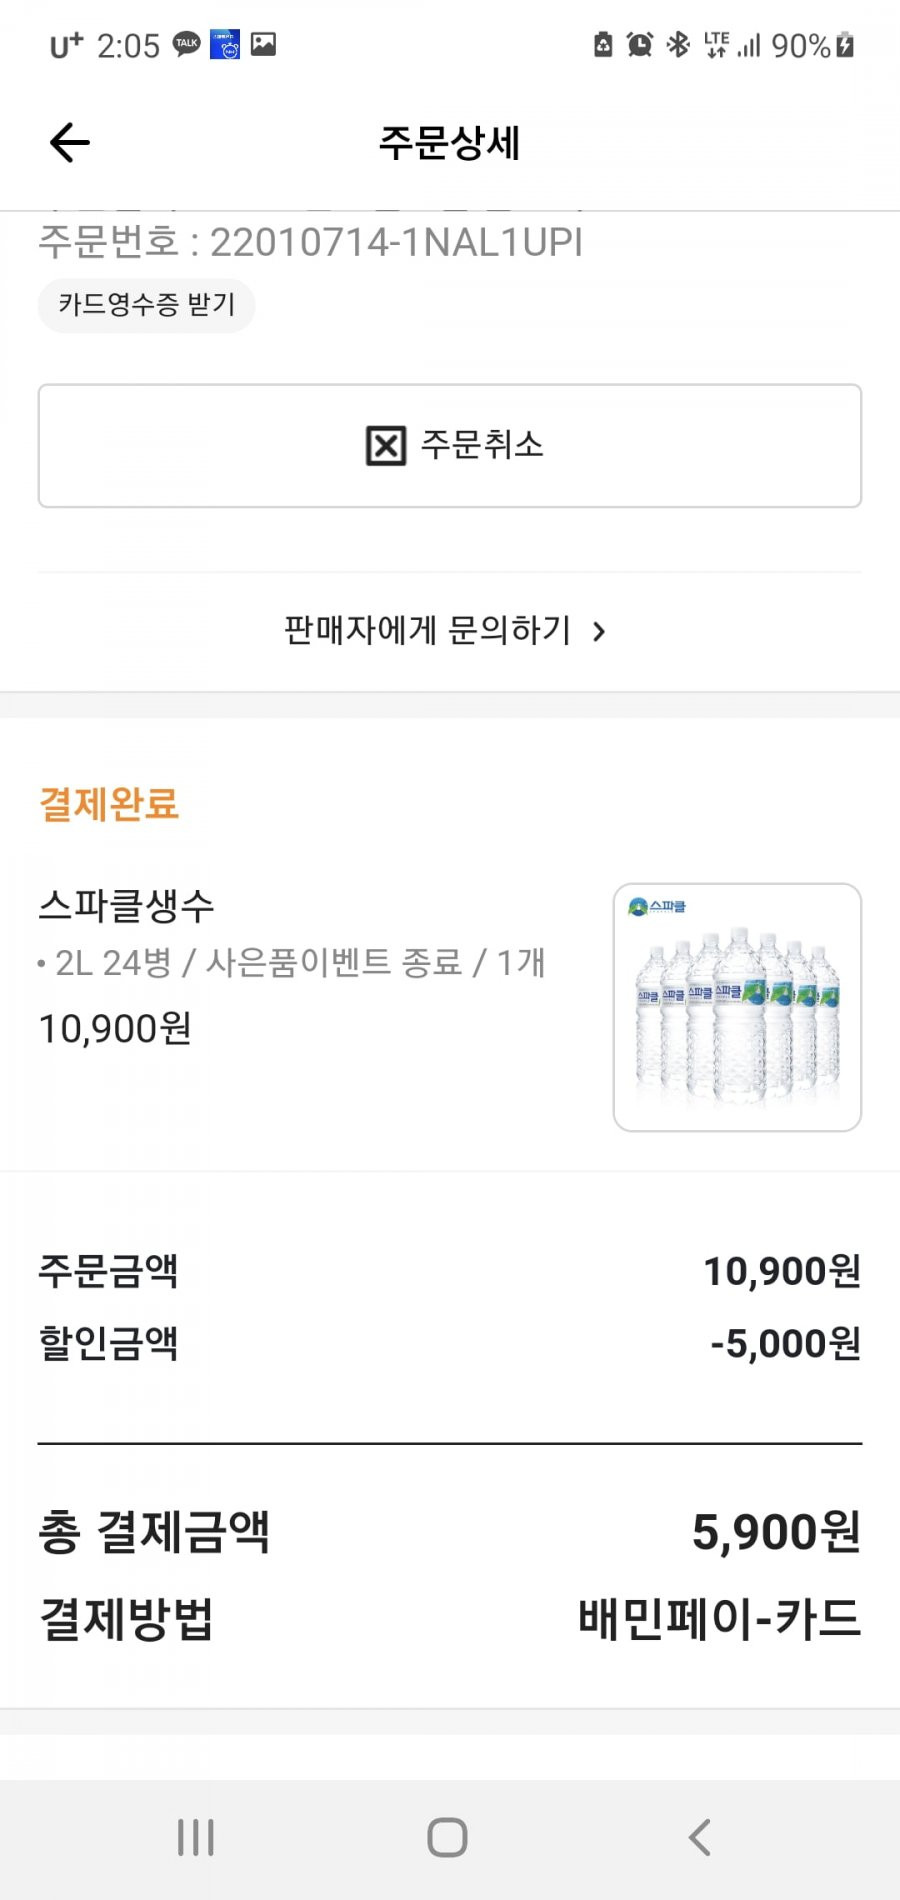This screenshot has width=900, height=1900.
Task: Tap the 카드영수증 받기 button
Action: tap(147, 305)
